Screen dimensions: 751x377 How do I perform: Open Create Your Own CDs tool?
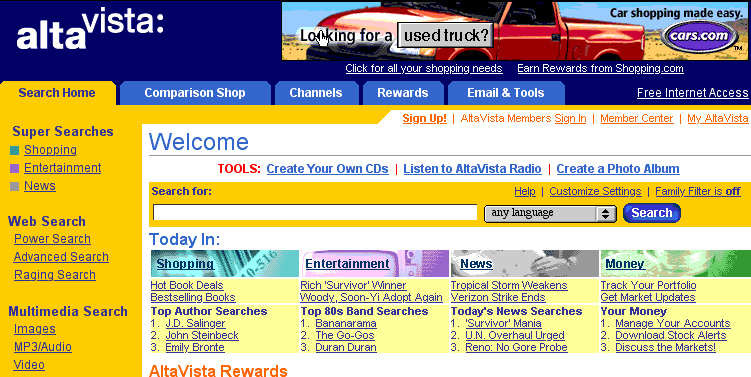point(328,169)
